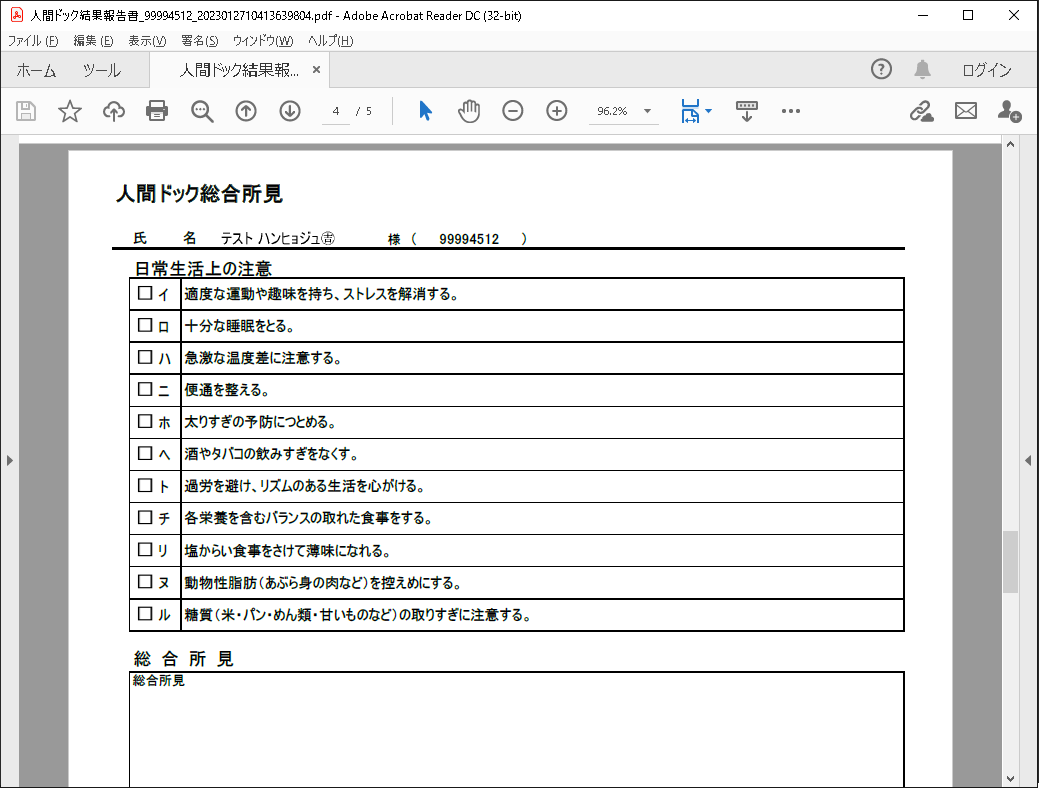Click the ログイン button
The width and height of the screenshot is (1039, 788).
[x=987, y=70]
